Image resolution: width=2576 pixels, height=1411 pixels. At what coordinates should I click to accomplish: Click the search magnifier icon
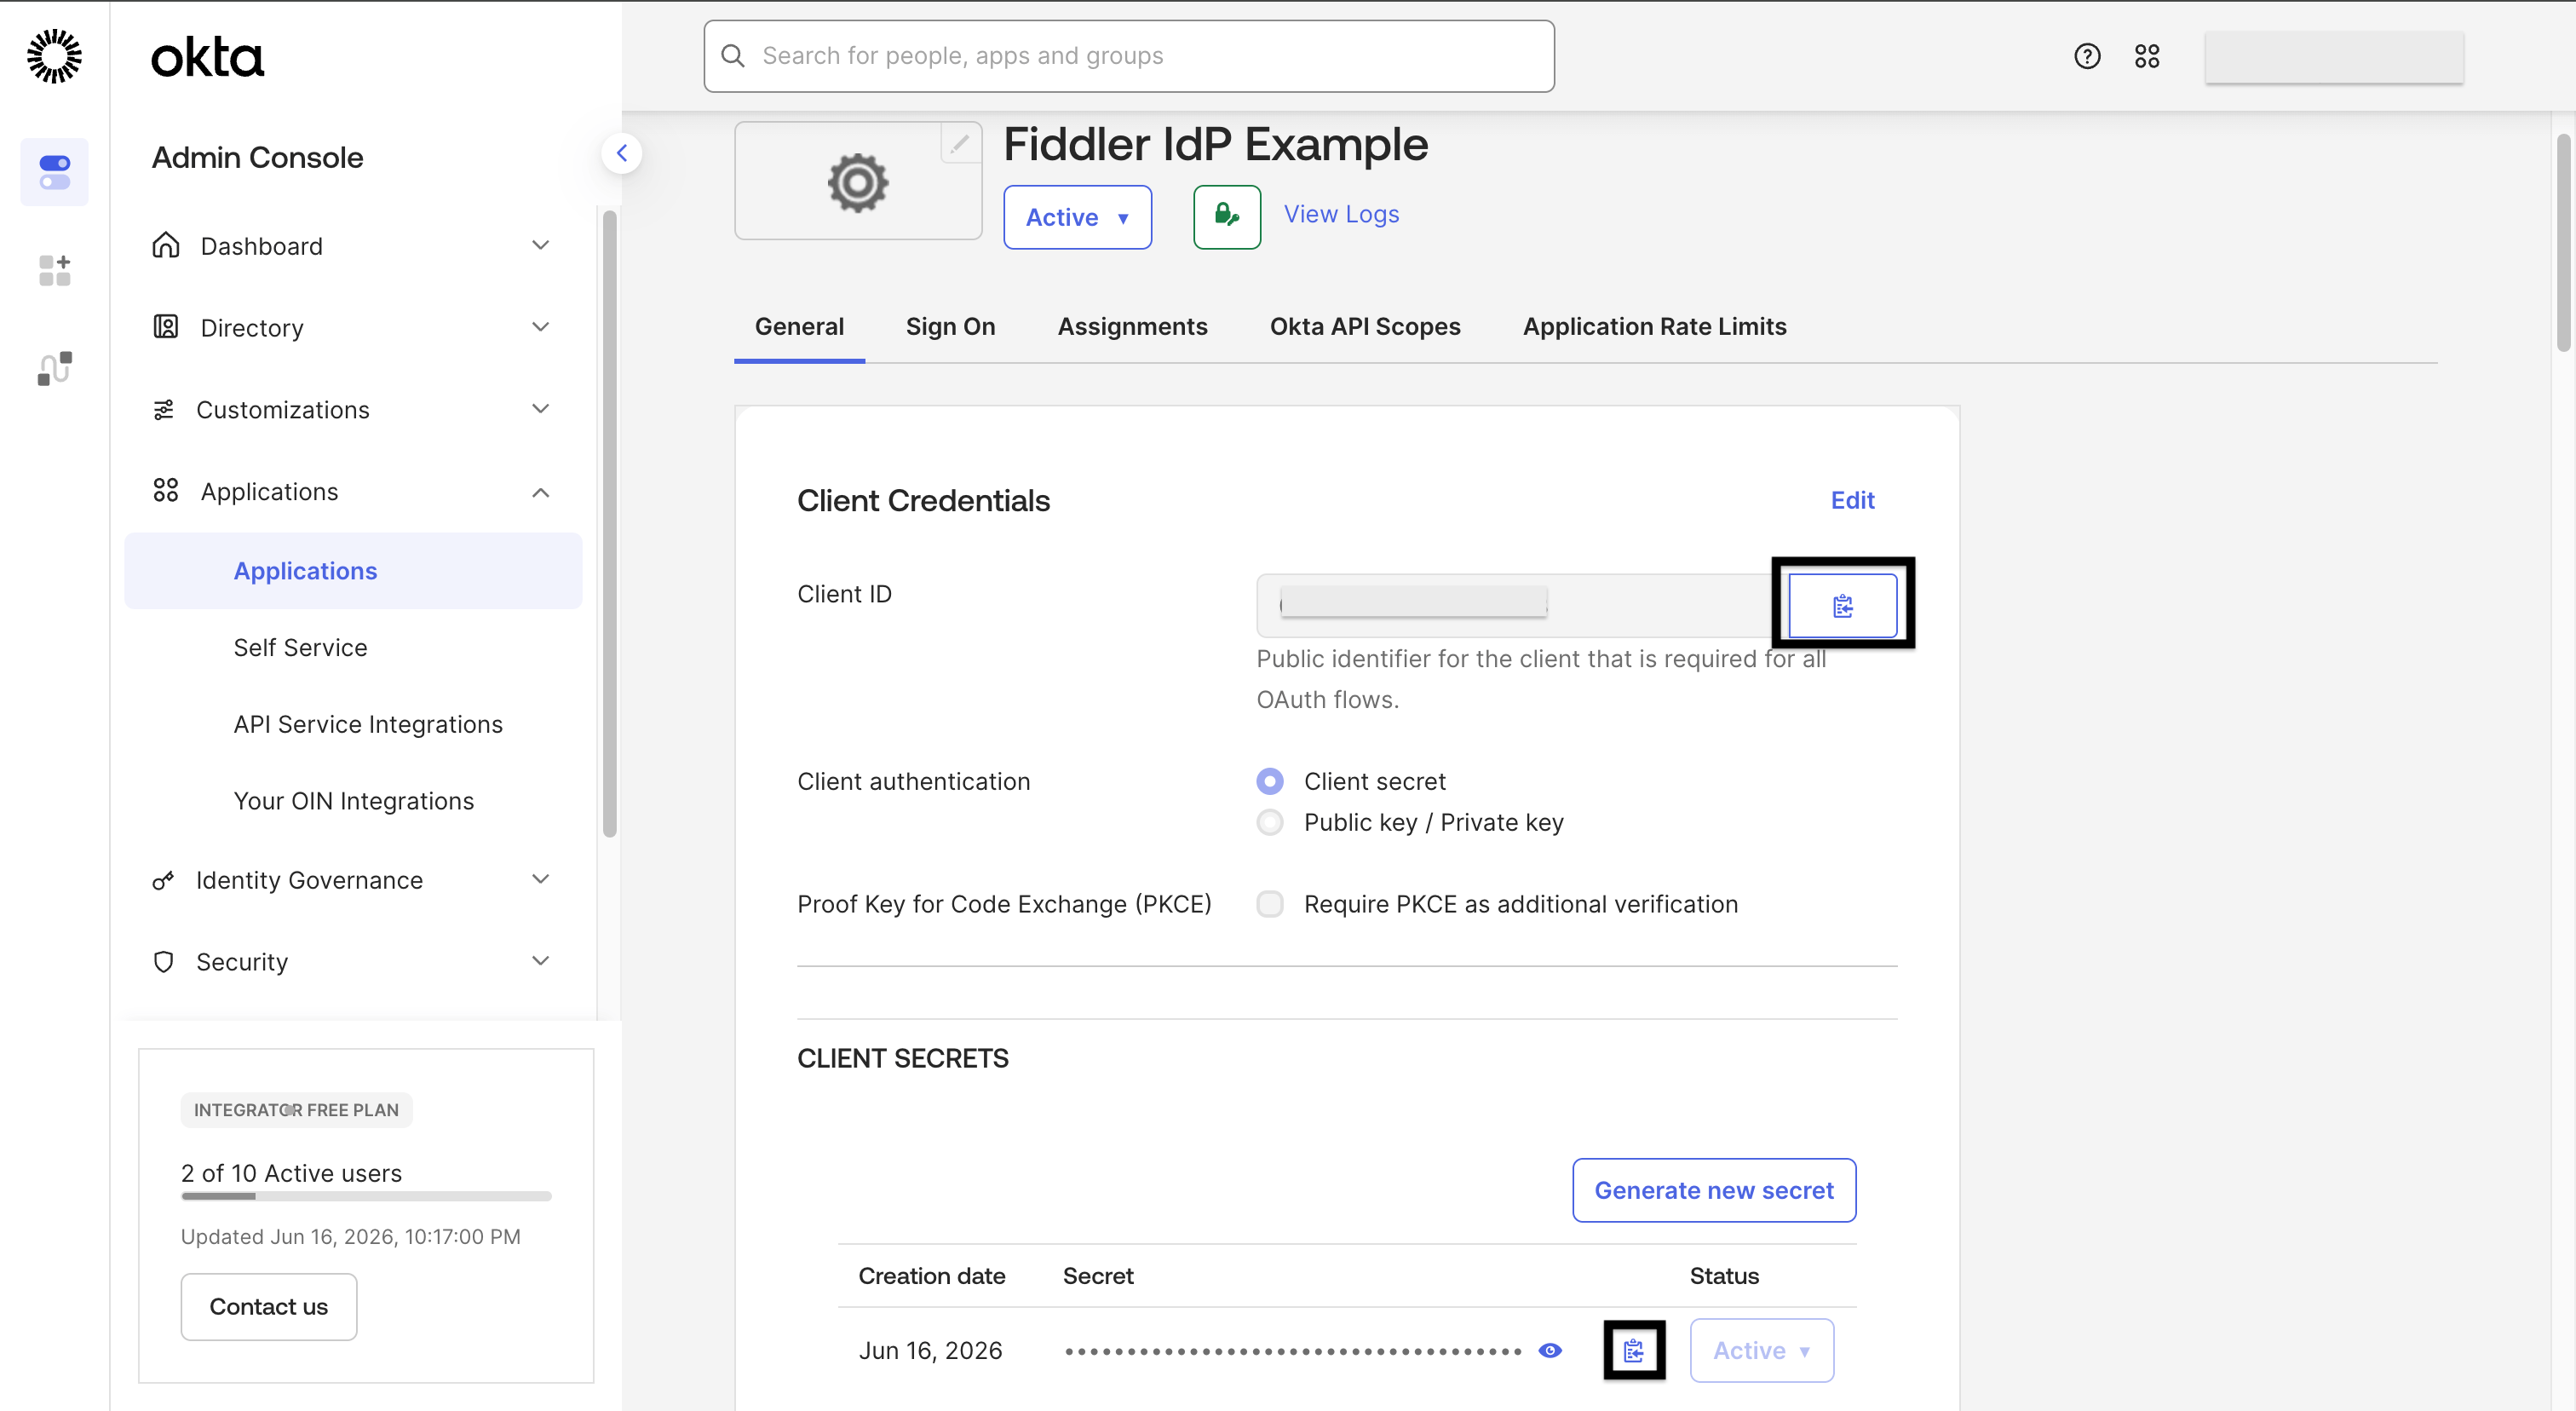pos(733,56)
